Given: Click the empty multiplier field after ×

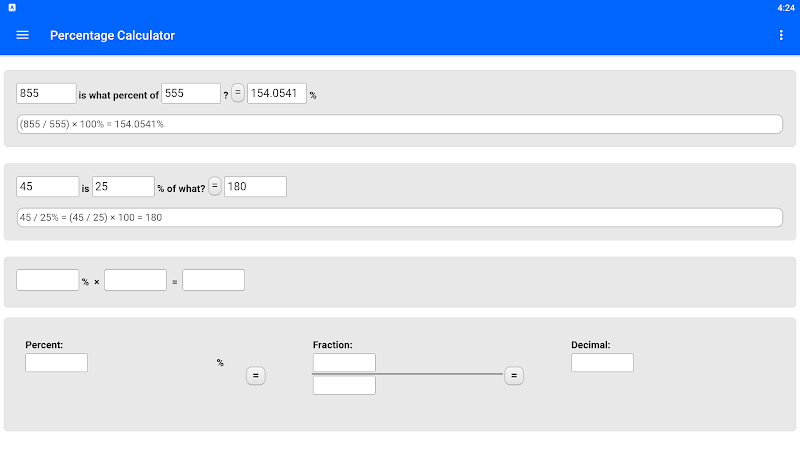Looking at the screenshot, I should pyautogui.click(x=135, y=280).
